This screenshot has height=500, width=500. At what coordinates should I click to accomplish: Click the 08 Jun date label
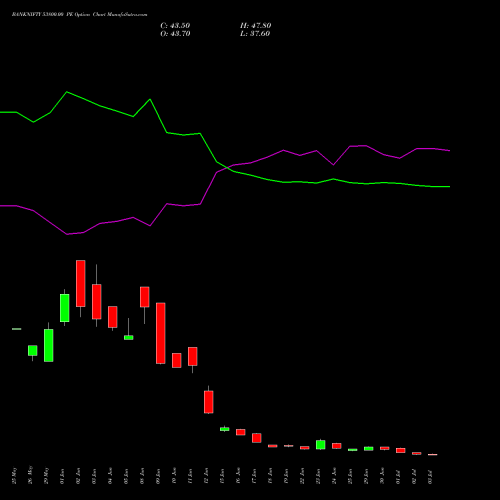tap(142, 476)
